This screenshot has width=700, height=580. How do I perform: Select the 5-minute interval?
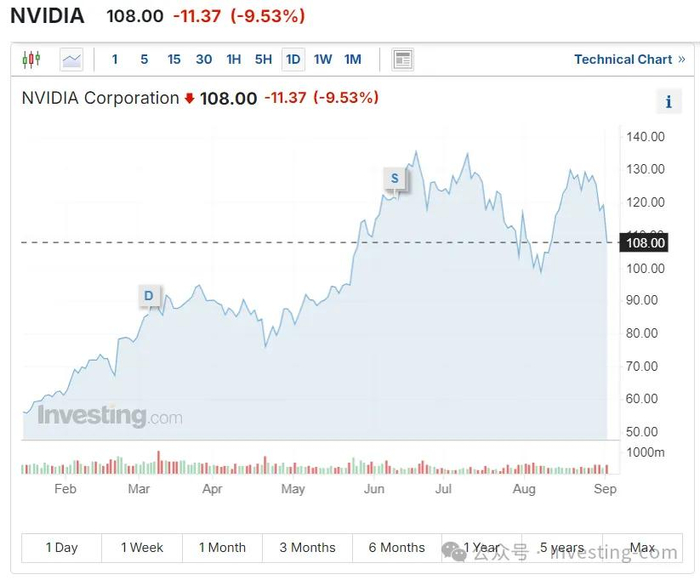point(144,60)
